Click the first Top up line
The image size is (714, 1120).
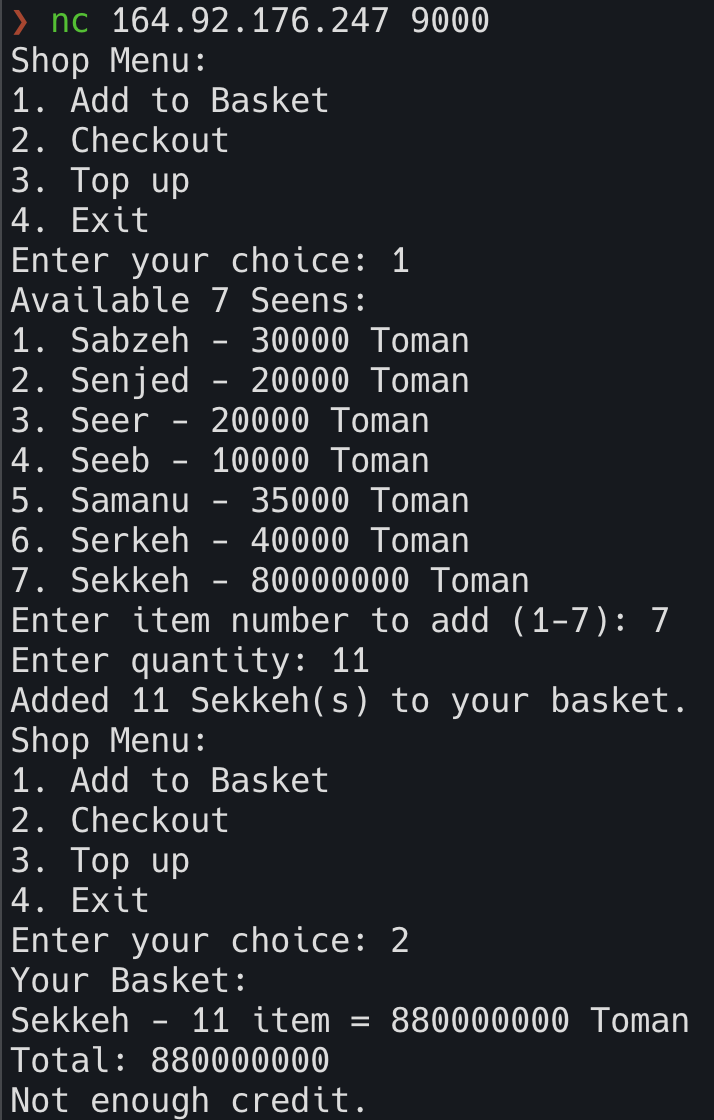pyautogui.click(x=100, y=181)
